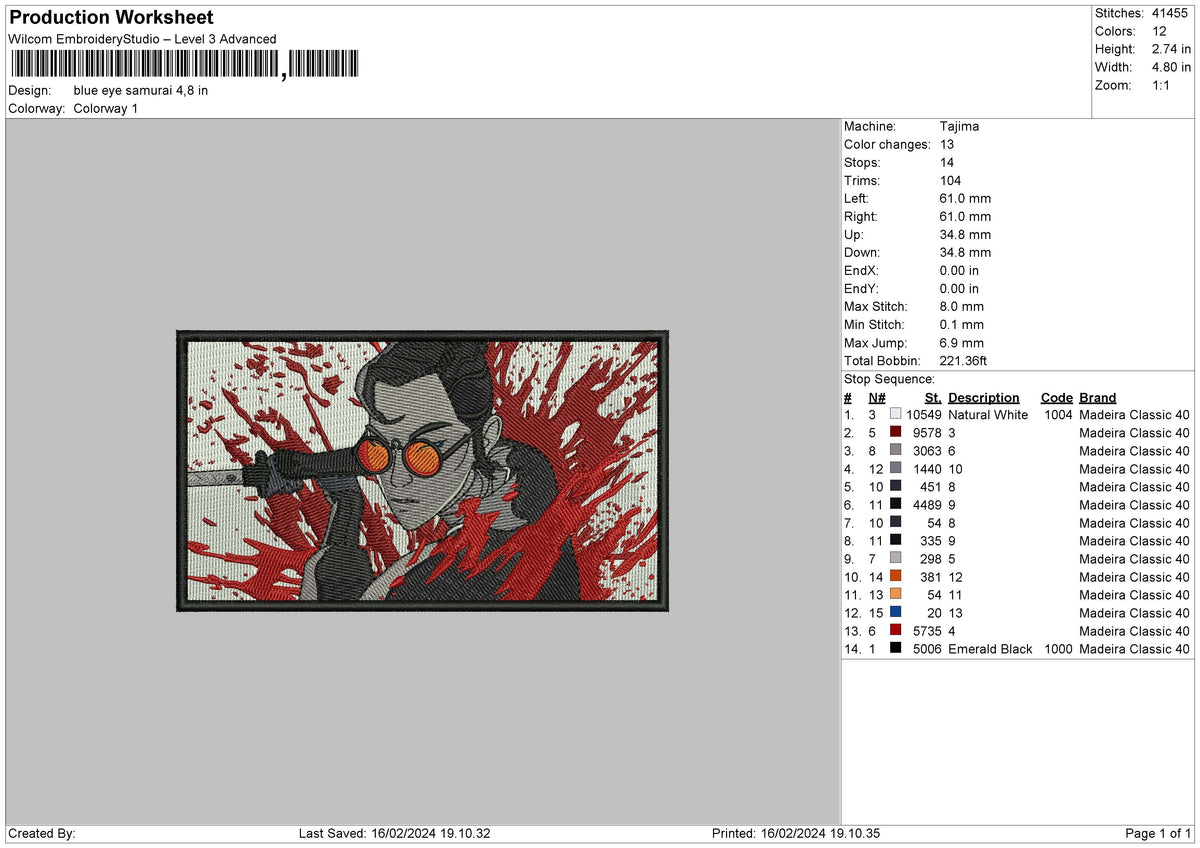This screenshot has height=848, width=1200.
Task: Click the Stitches value 41455
Action: [1172, 13]
